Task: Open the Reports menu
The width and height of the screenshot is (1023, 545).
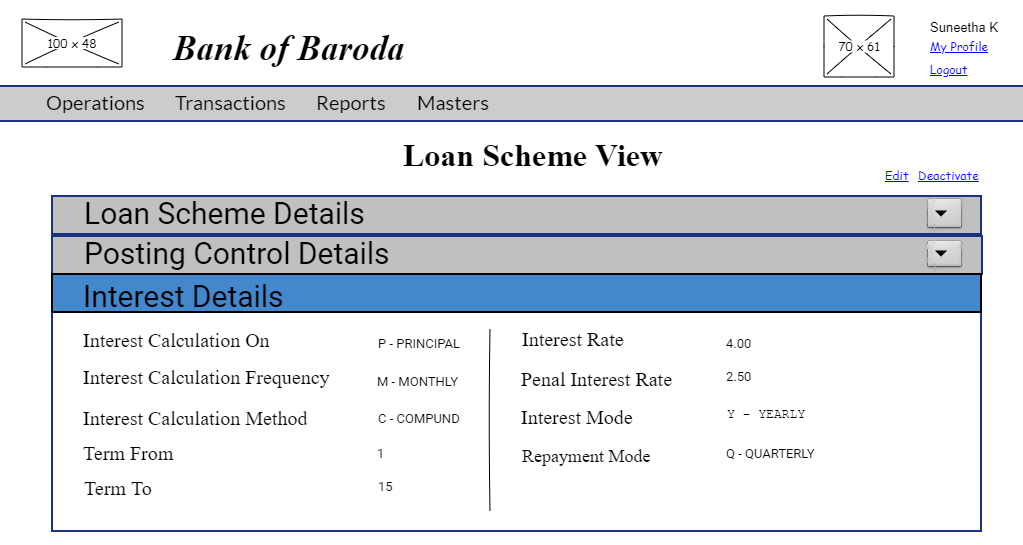Action: click(351, 103)
